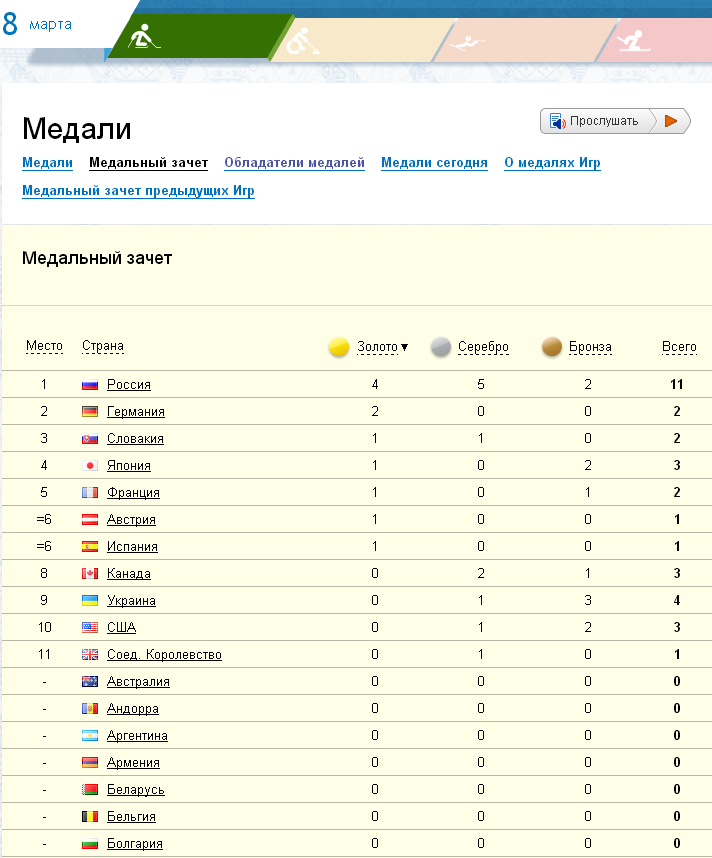
Task: Click the 8 марта date selector
Action: (40, 24)
